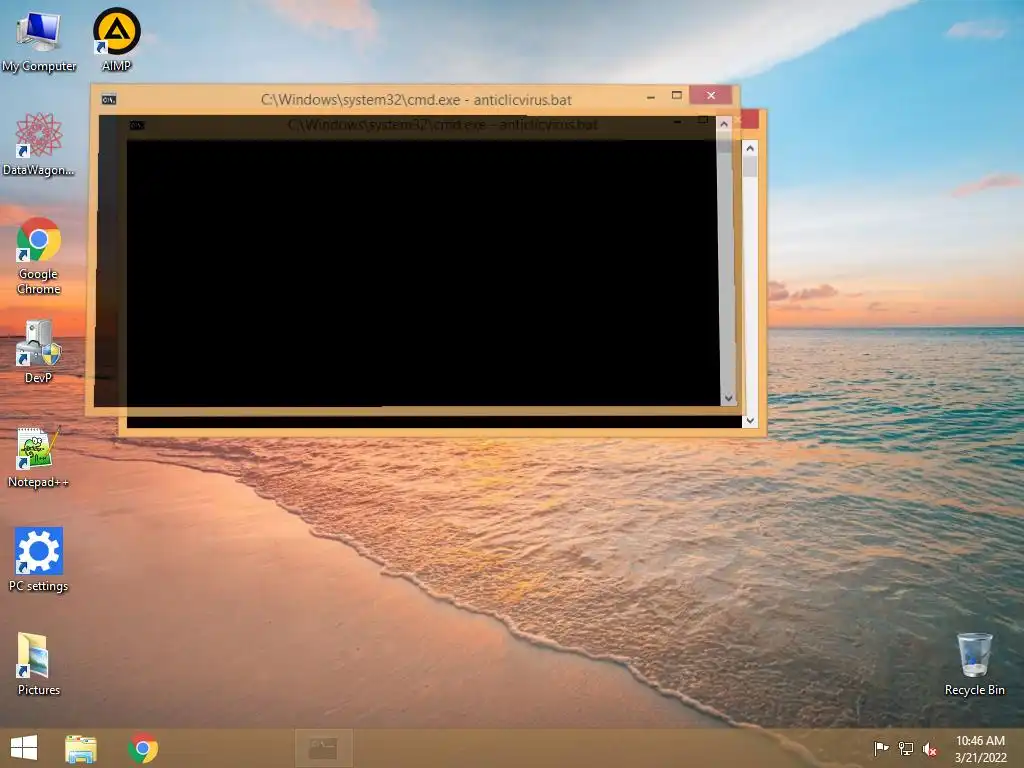This screenshot has height=768, width=1024.
Task: Open File Explorer from the taskbar
Action: 81,748
